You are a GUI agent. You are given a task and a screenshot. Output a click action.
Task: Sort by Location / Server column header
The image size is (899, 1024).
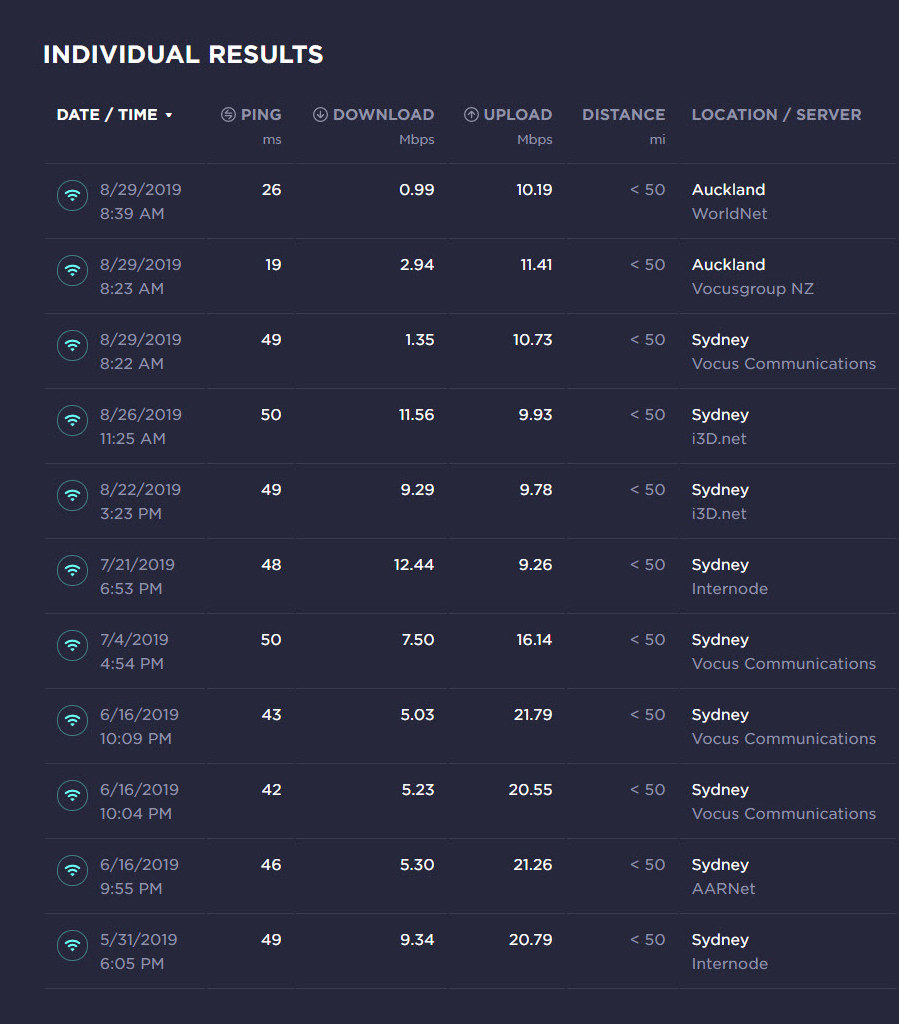(x=776, y=114)
